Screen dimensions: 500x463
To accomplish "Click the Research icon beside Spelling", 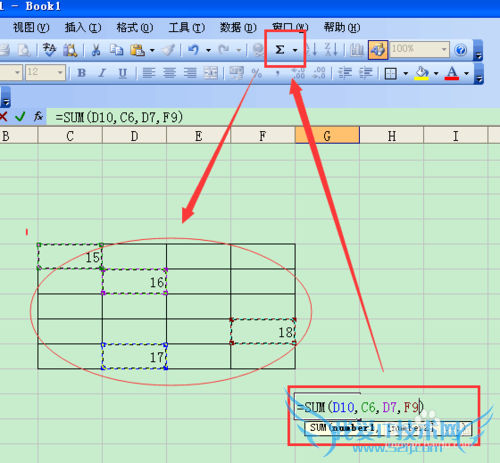I will (70, 50).
